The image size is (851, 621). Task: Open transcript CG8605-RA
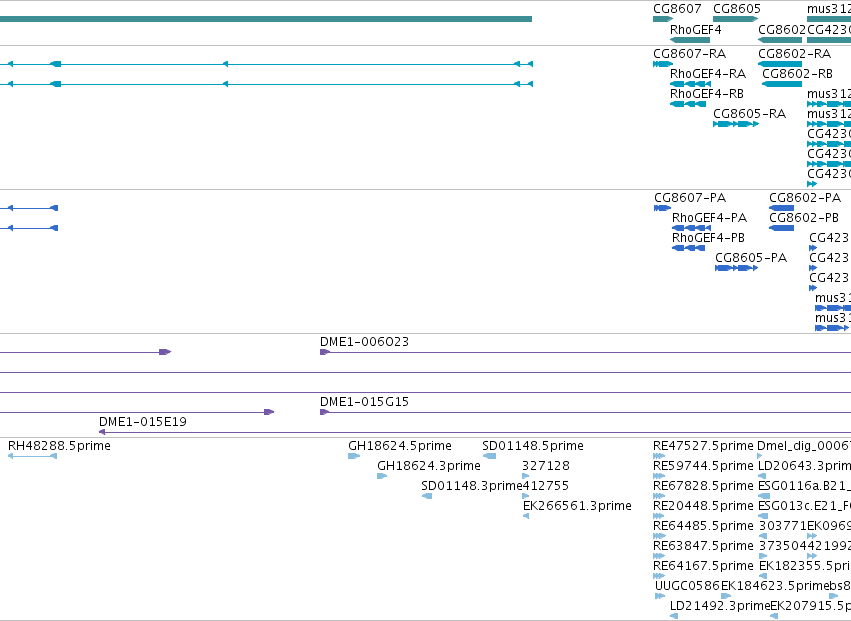(x=749, y=114)
